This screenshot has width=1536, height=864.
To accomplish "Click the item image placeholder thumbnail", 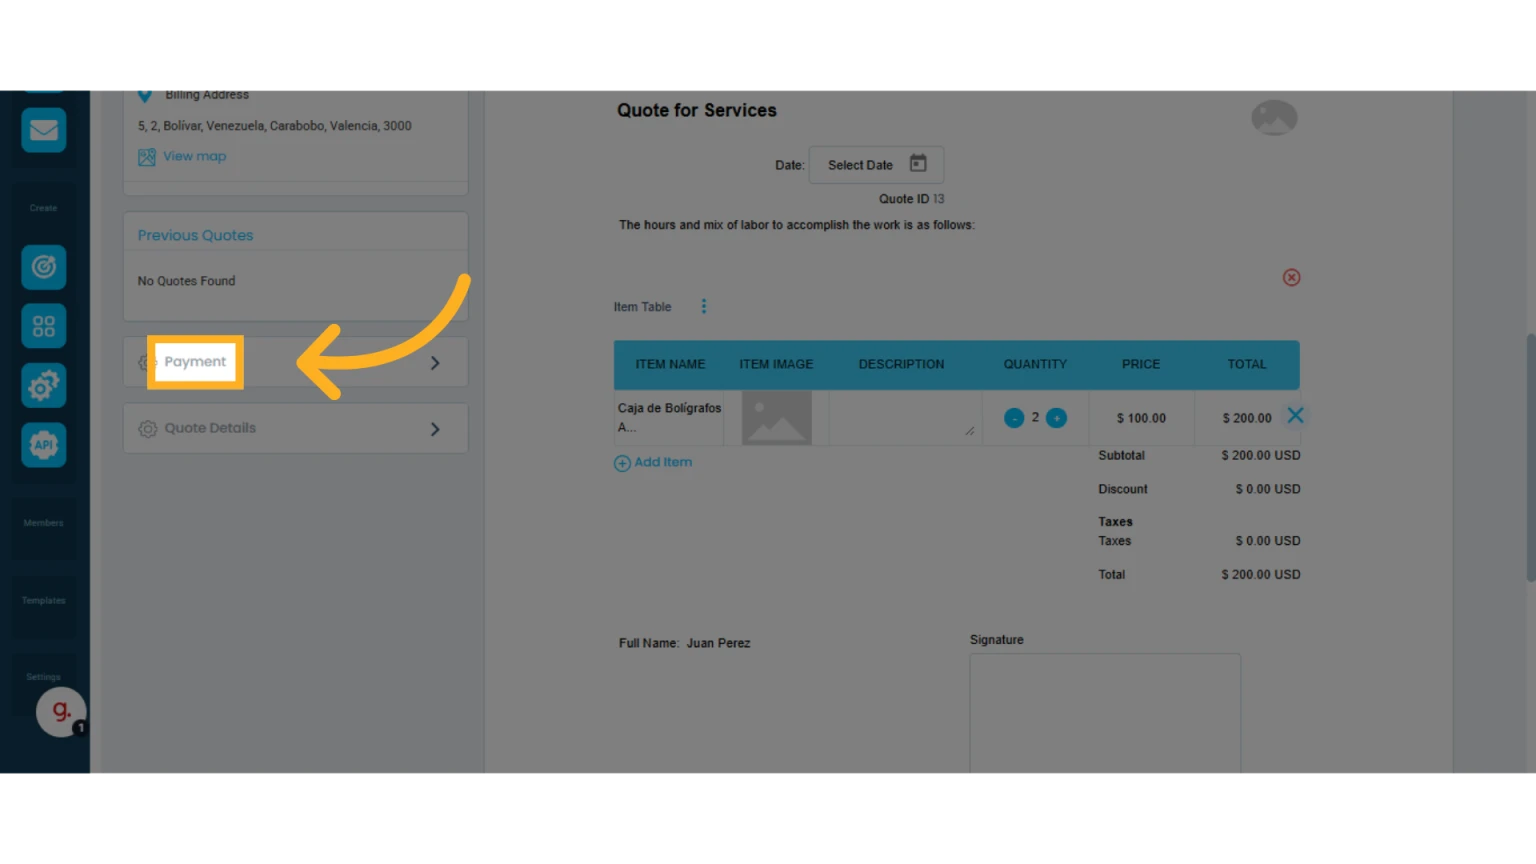I will click(777, 417).
